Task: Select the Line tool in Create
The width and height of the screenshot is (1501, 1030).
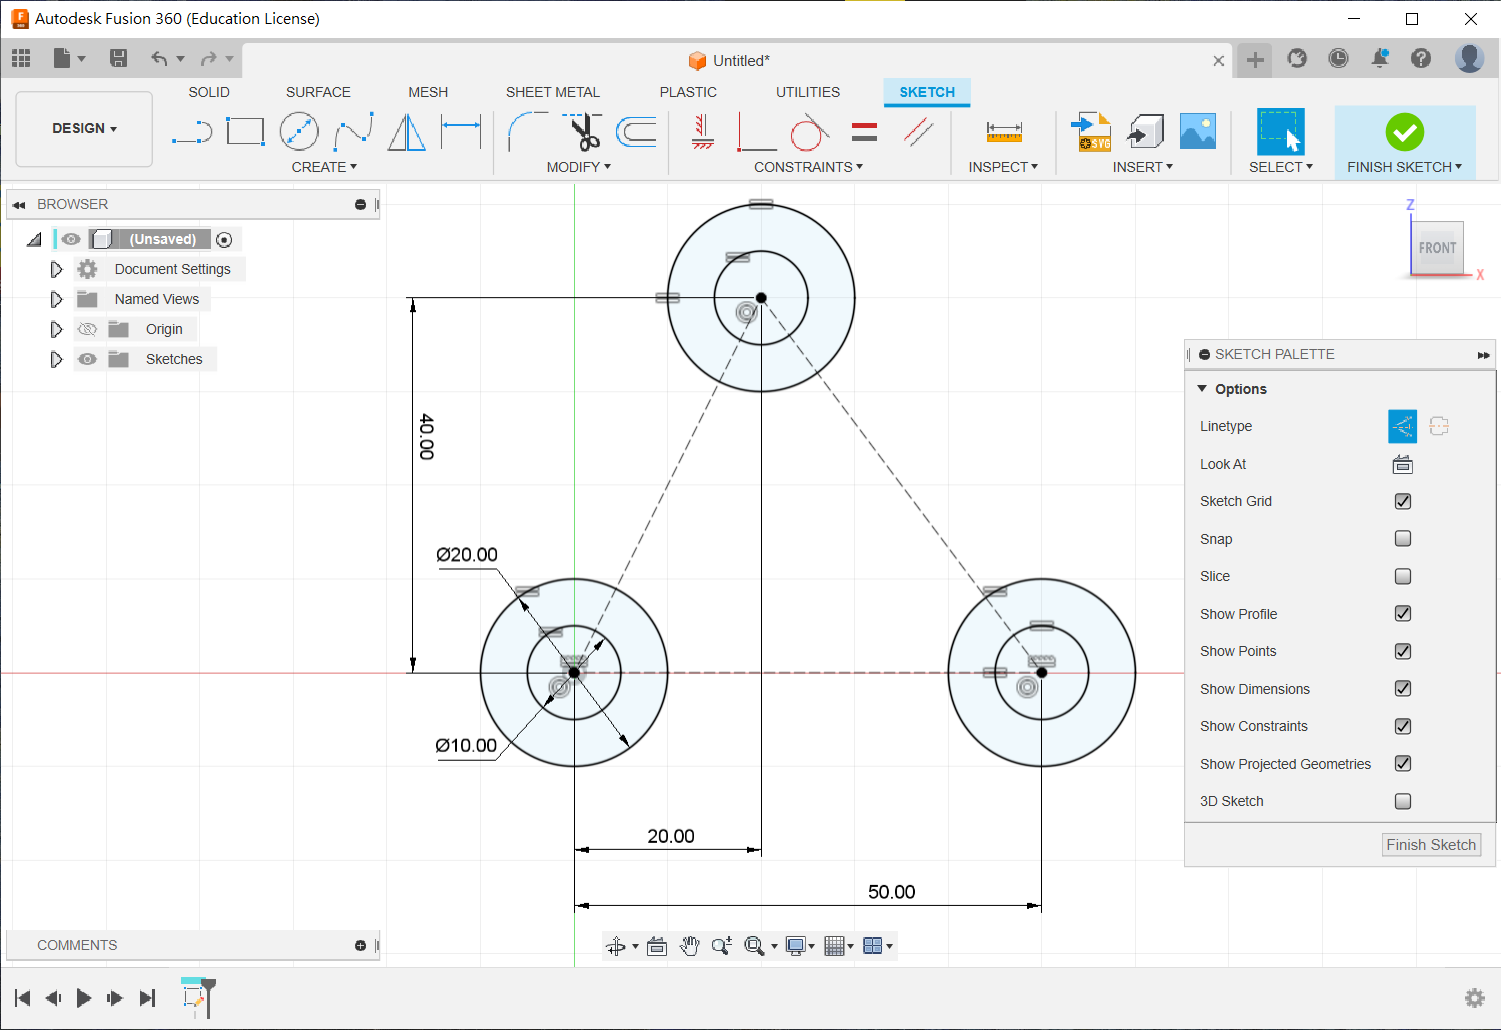Action: pos(191,132)
